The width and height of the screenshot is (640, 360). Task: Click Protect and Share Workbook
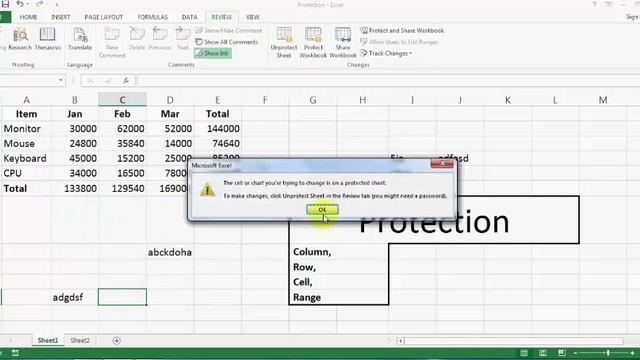point(402,31)
